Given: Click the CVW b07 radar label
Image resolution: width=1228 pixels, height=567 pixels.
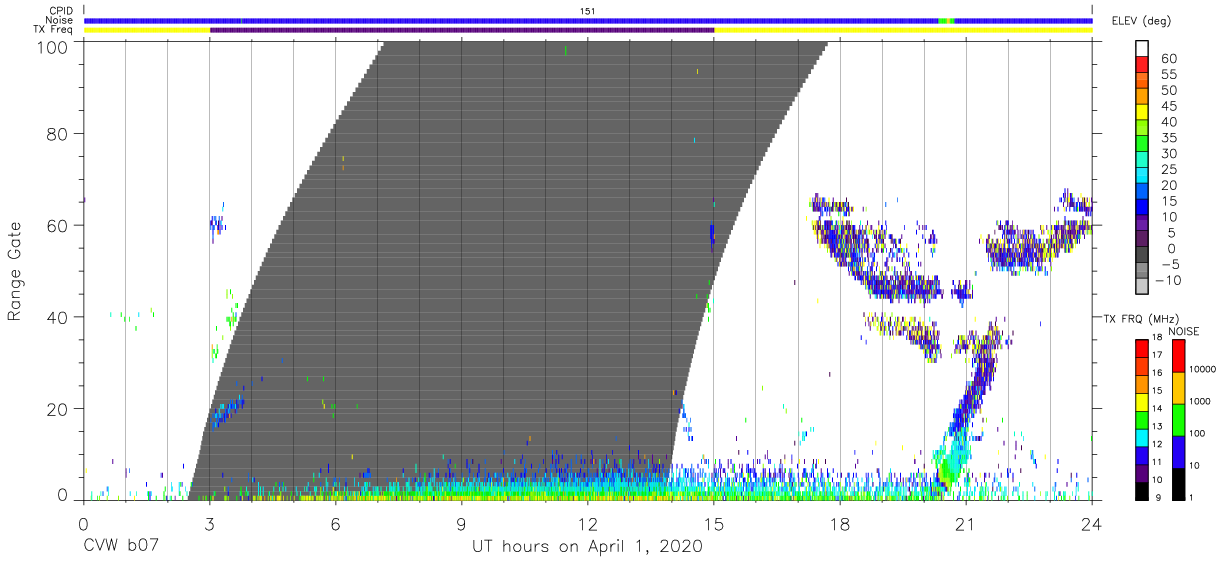Looking at the screenshot, I should coord(121,548).
